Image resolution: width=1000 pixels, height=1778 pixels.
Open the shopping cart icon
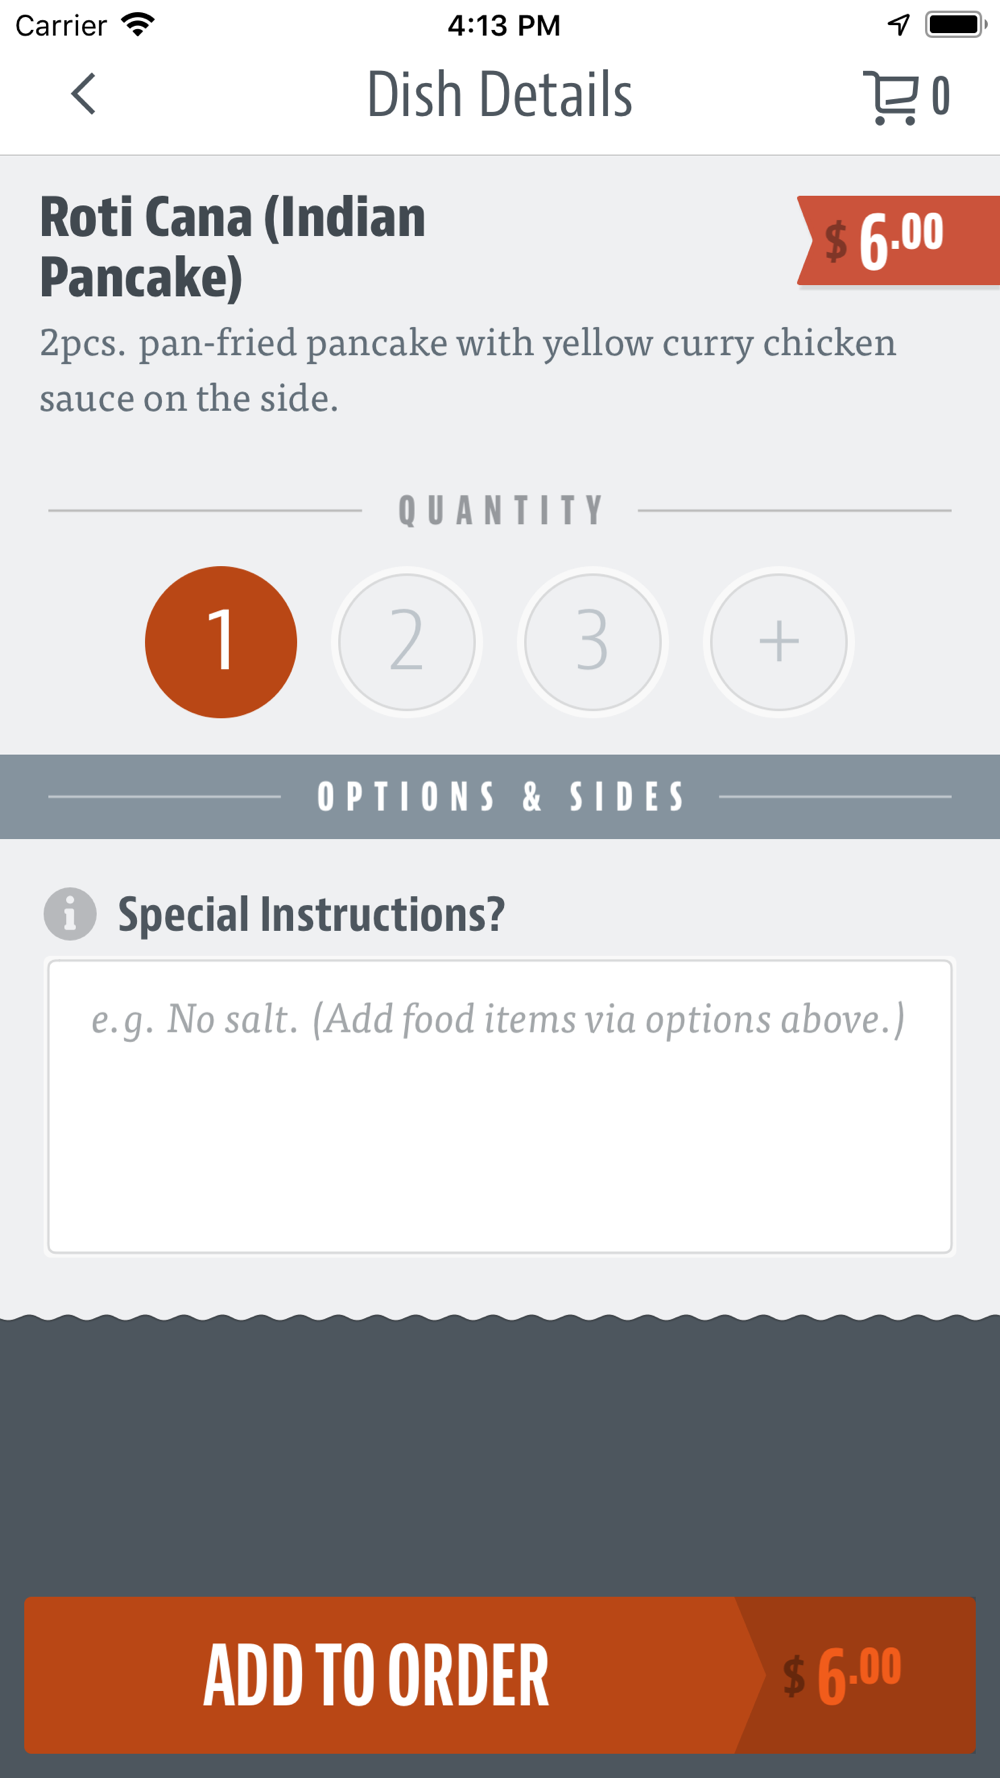click(x=890, y=97)
